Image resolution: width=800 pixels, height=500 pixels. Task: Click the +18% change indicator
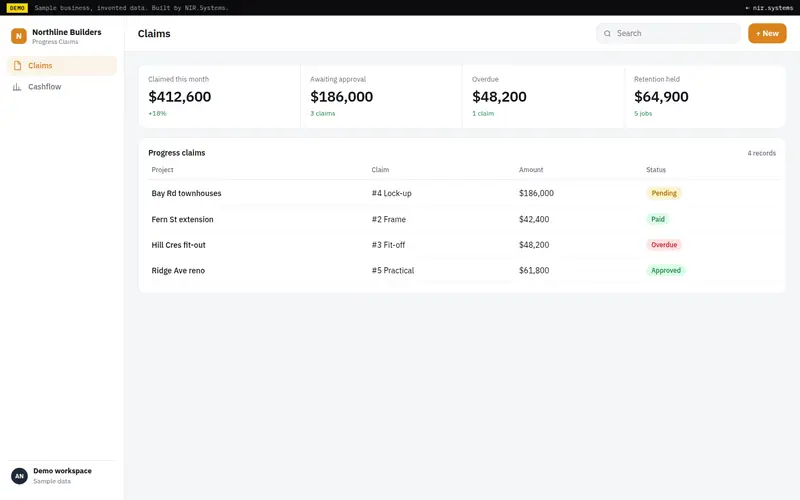pos(157,113)
